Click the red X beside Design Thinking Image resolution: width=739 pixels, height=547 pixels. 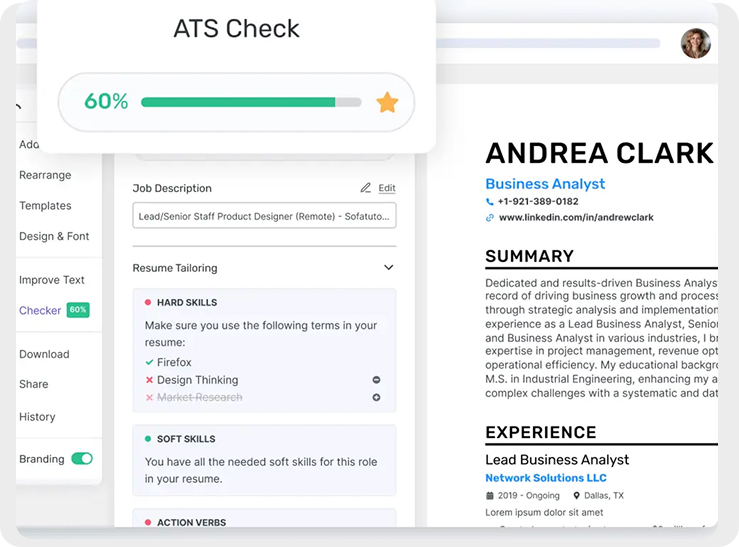(x=149, y=381)
